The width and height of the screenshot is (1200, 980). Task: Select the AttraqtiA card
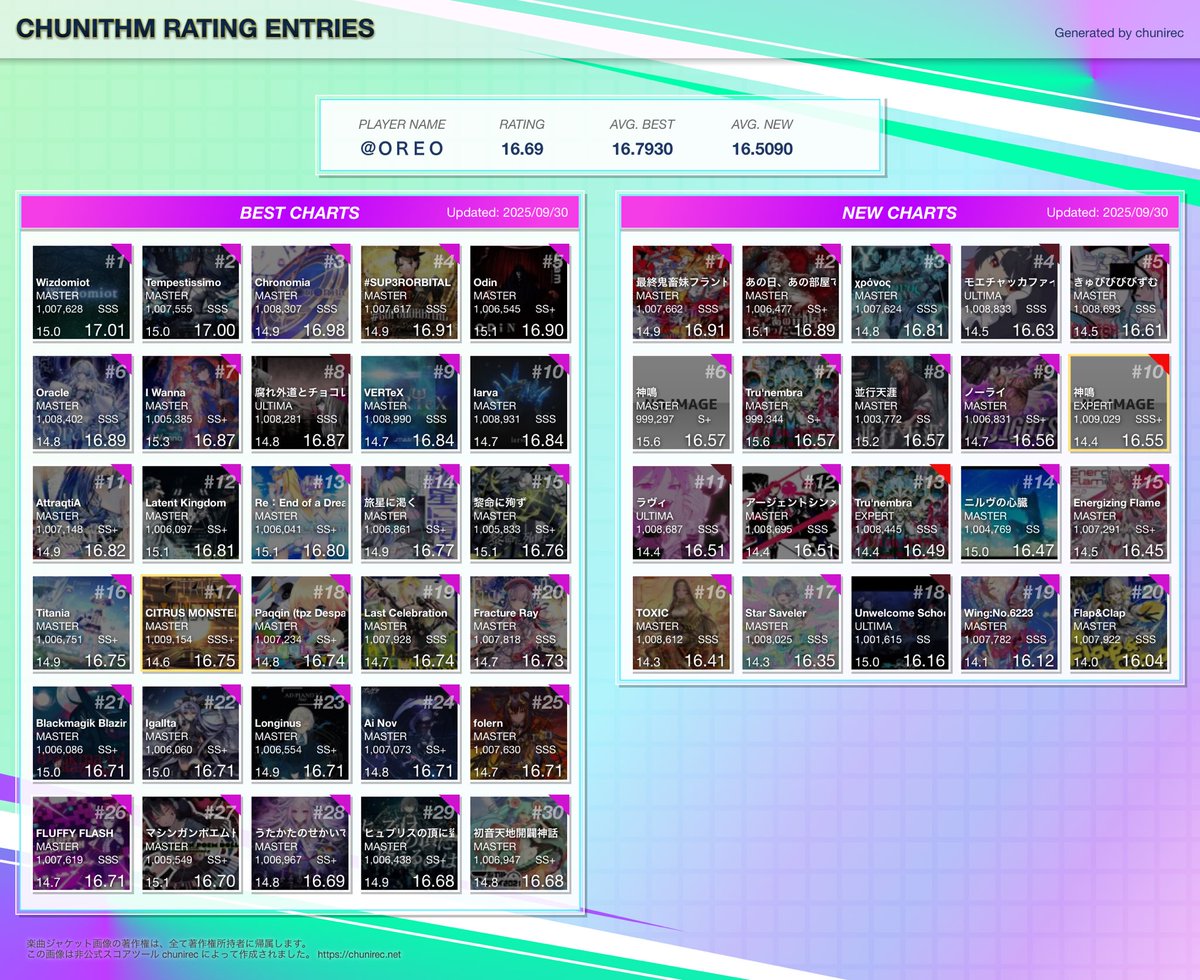(82, 513)
